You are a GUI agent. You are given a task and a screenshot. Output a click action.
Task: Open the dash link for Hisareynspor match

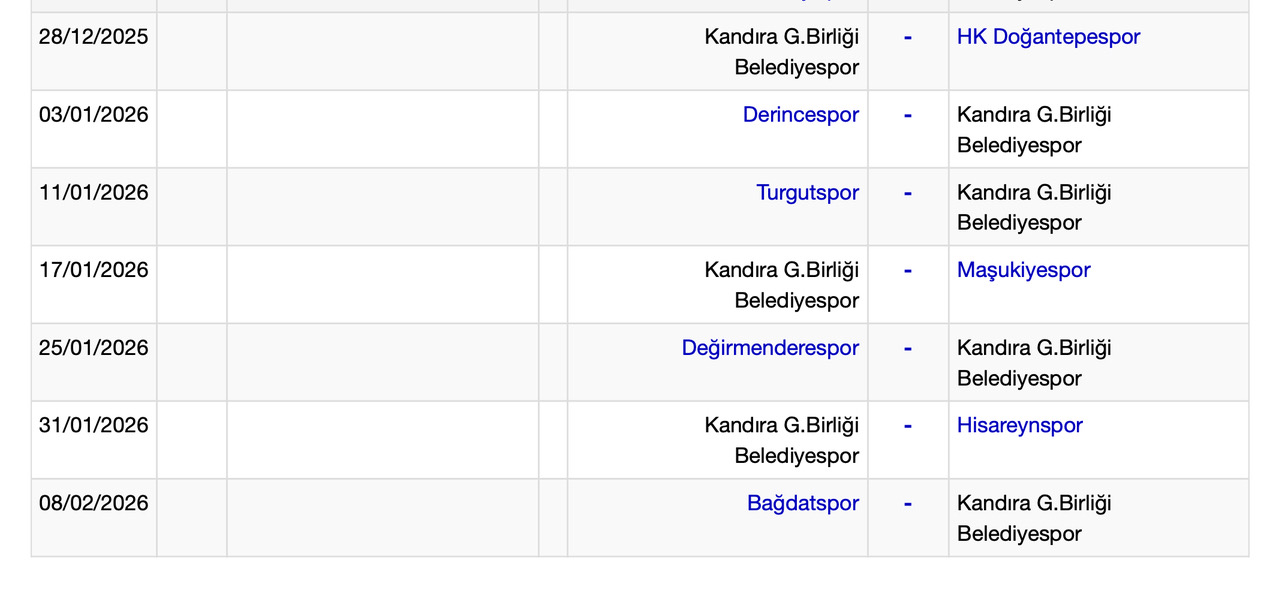907,426
